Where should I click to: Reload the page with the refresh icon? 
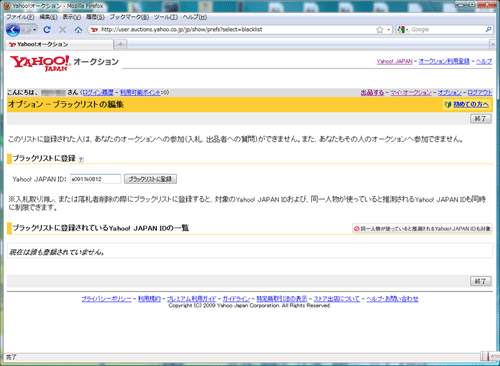(47, 30)
